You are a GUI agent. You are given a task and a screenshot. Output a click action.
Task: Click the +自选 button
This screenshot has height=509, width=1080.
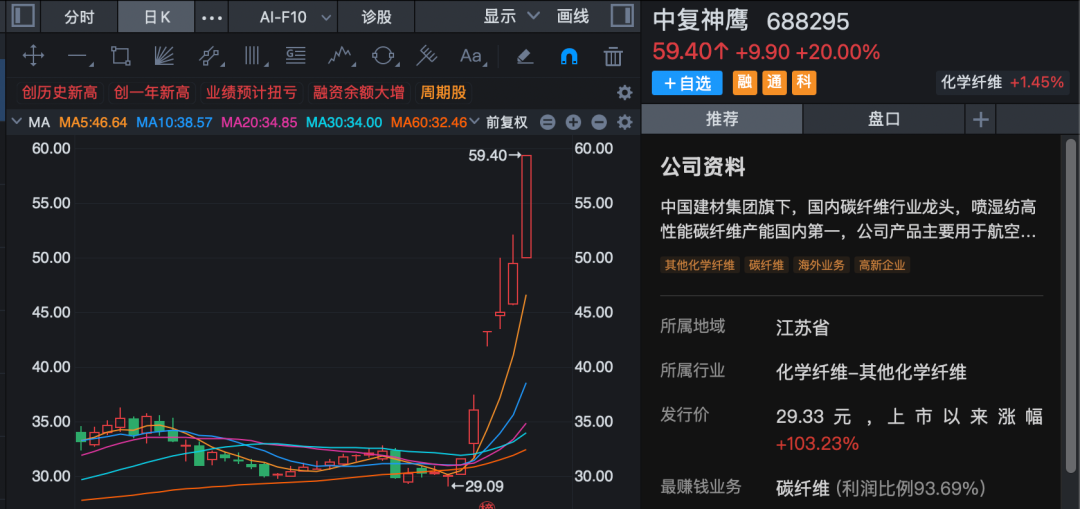click(x=688, y=83)
